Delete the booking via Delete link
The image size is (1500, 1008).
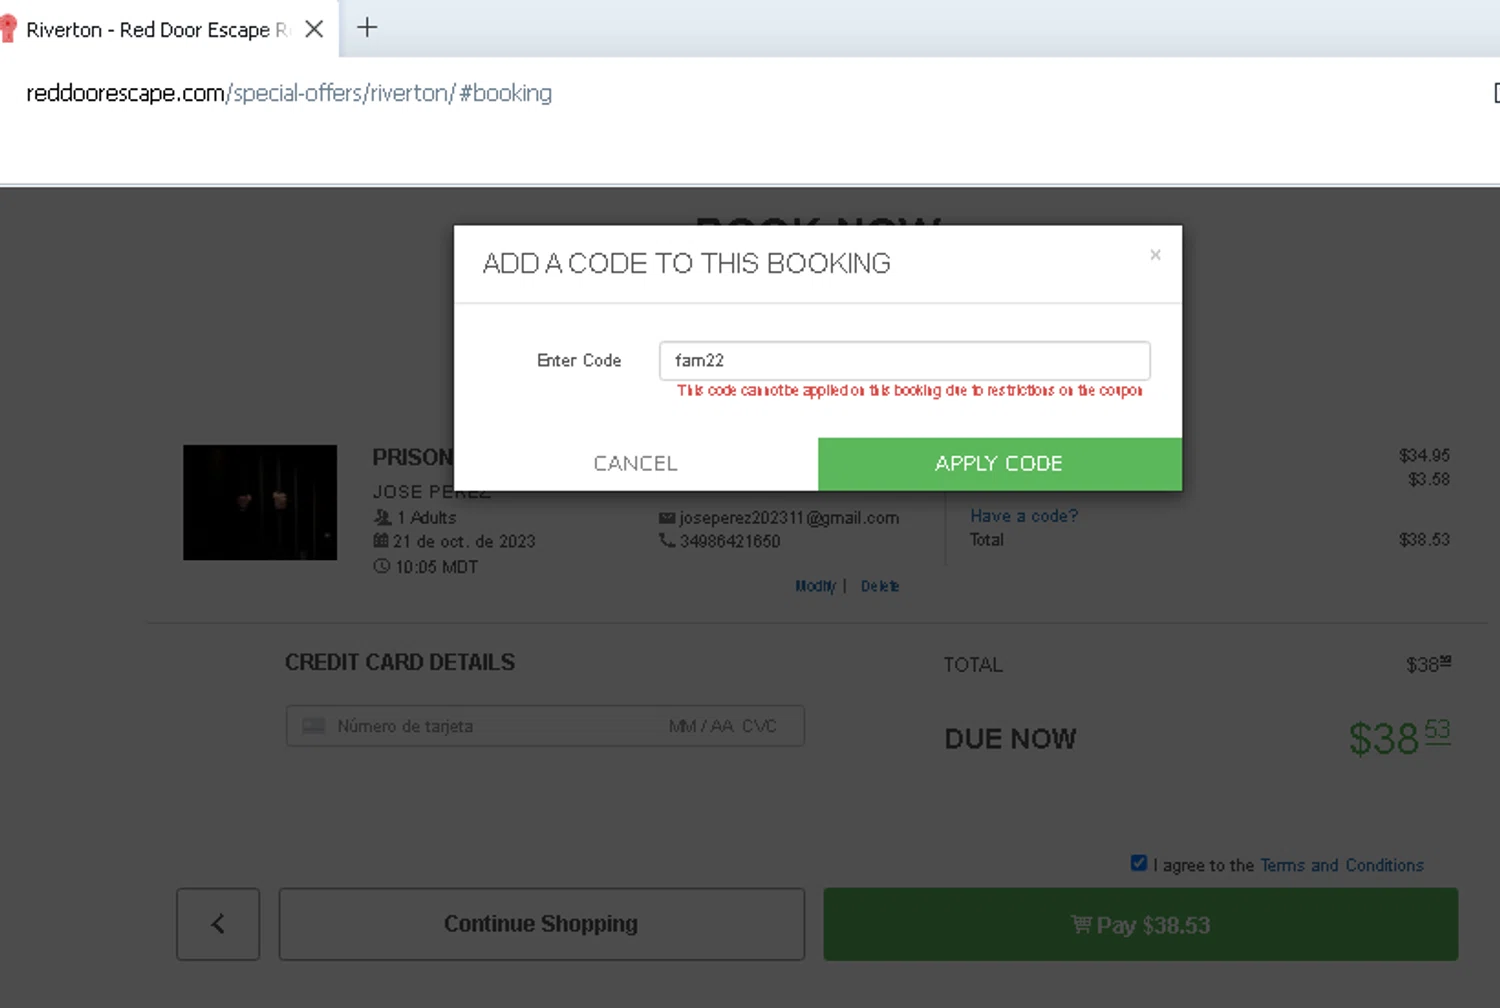point(880,586)
